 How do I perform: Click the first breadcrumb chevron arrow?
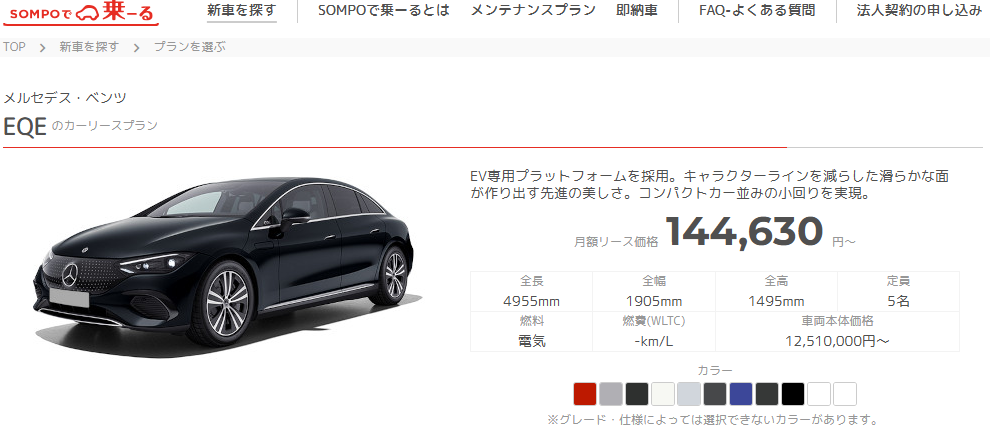[43, 47]
